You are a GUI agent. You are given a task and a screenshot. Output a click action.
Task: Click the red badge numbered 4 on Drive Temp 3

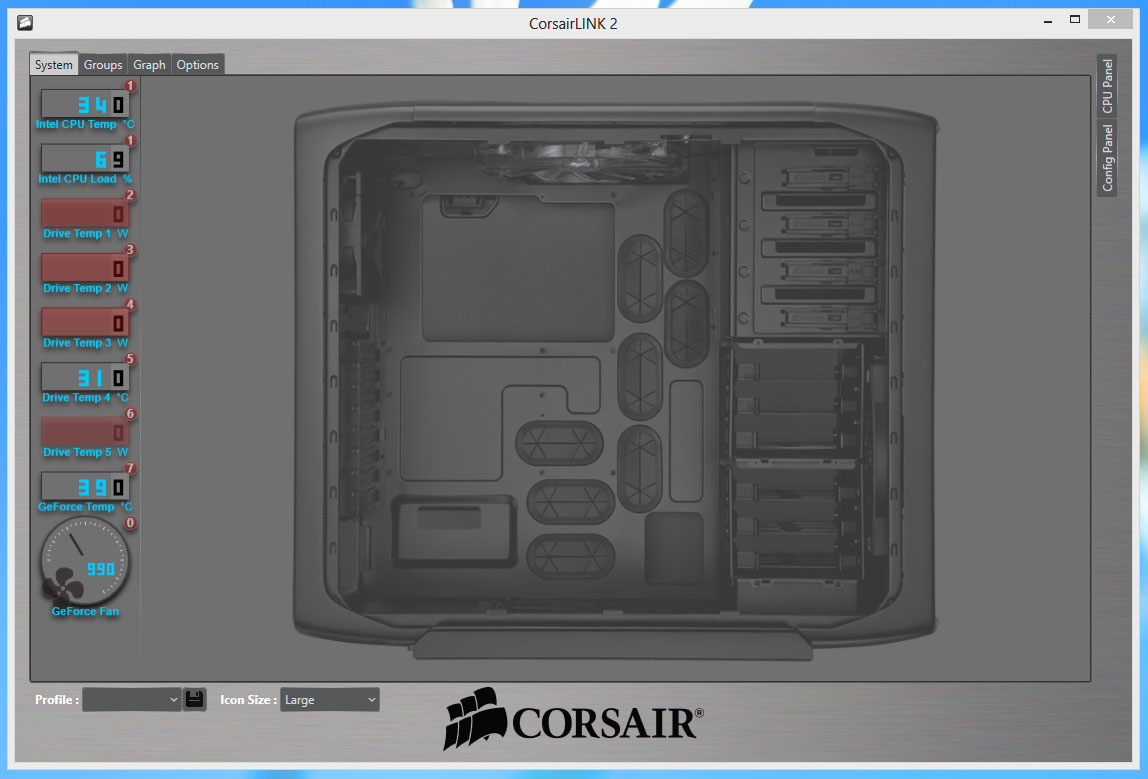[x=130, y=304]
